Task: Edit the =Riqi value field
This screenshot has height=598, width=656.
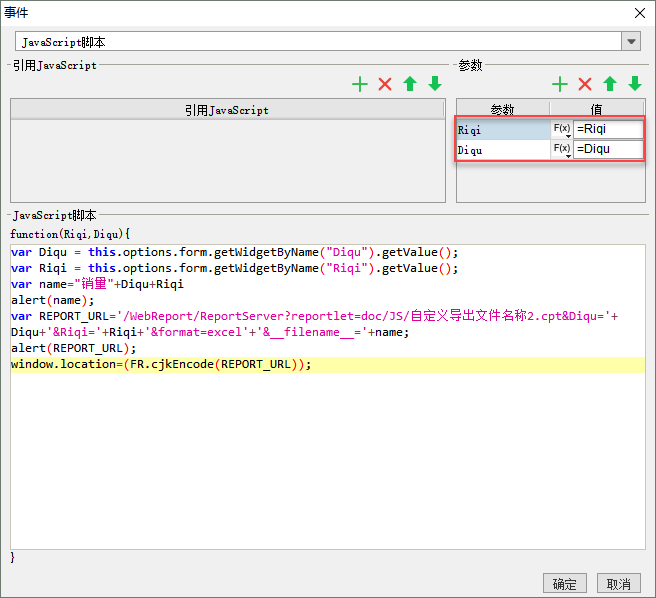Action: [608, 129]
